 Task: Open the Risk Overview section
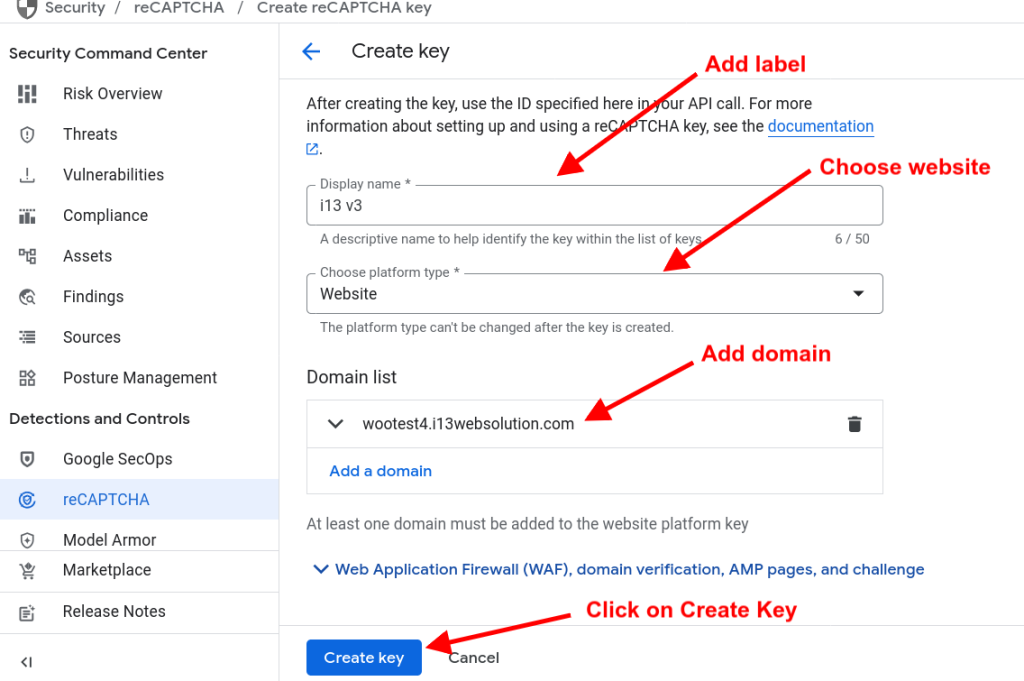(x=112, y=93)
